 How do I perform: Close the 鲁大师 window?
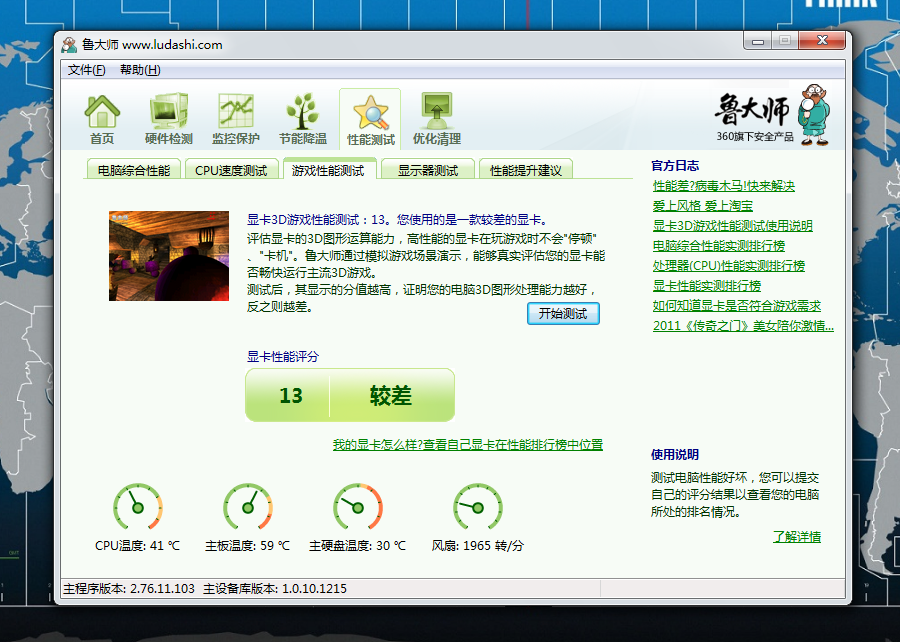[x=822, y=41]
